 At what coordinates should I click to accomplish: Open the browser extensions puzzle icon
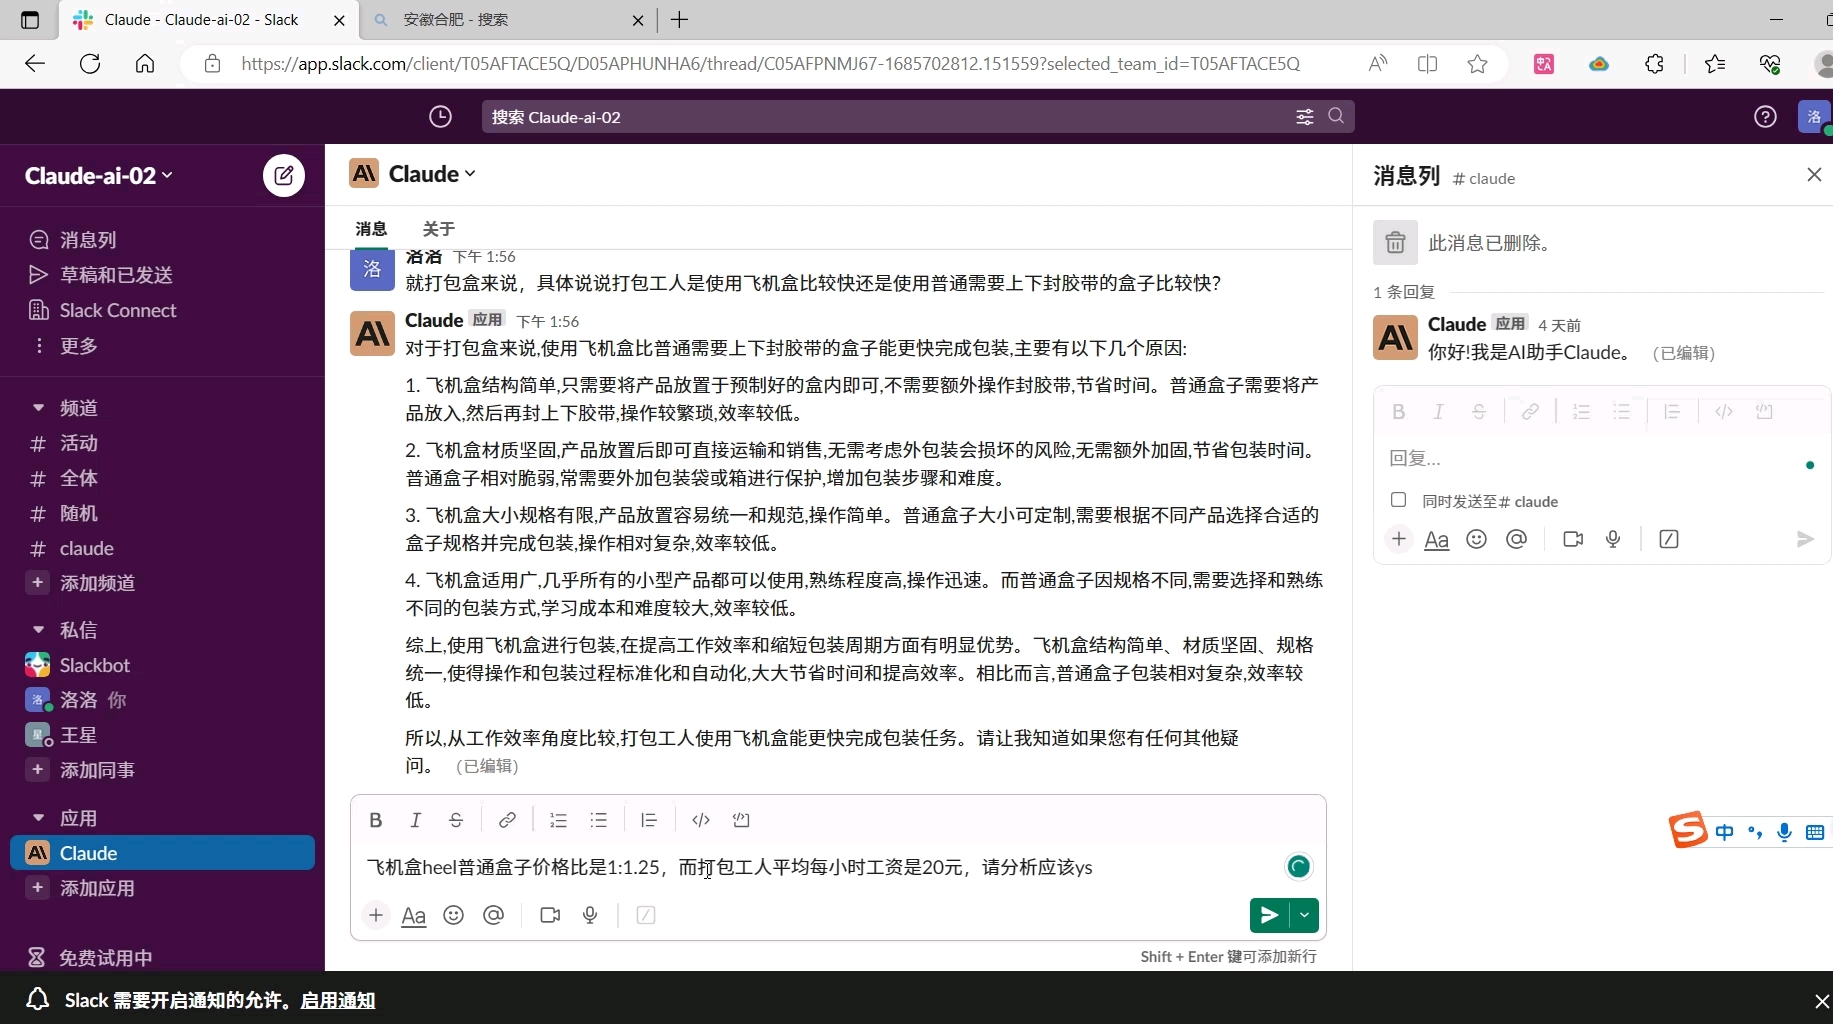(x=1655, y=64)
